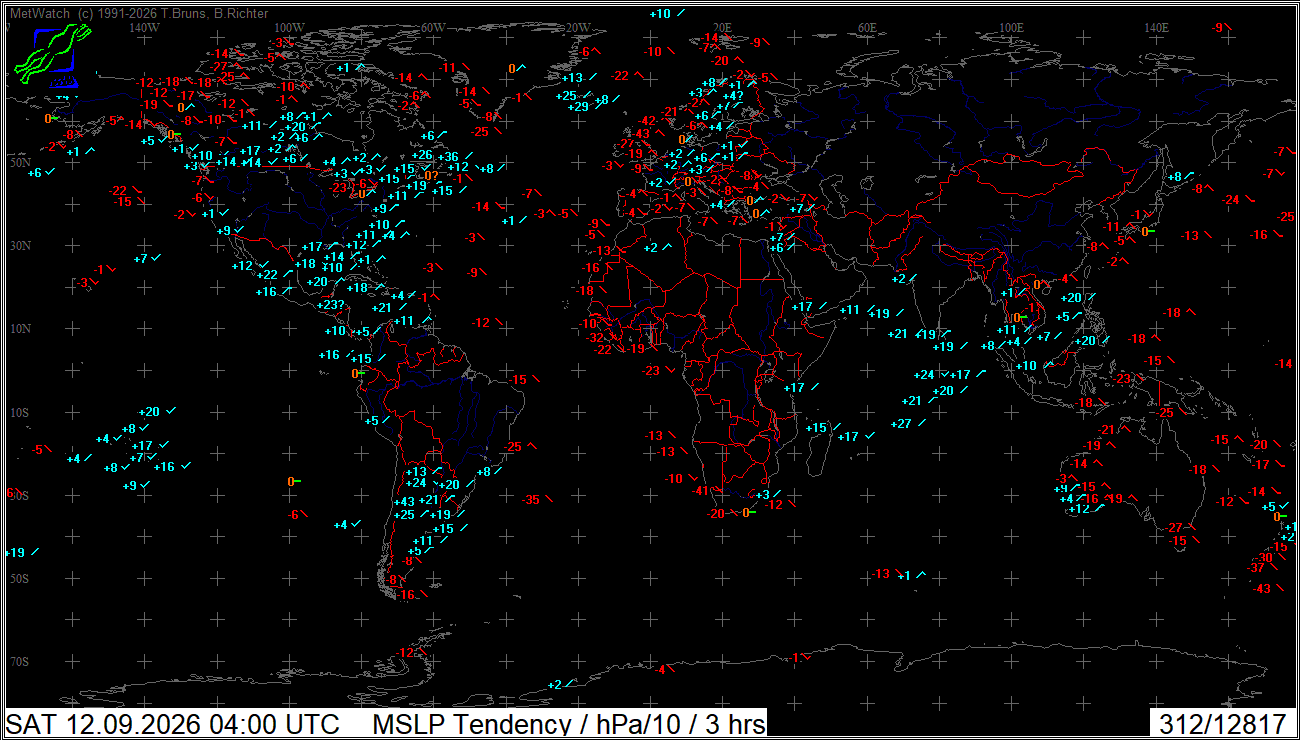Click the MetWatch green and blue logo

(x=53, y=55)
